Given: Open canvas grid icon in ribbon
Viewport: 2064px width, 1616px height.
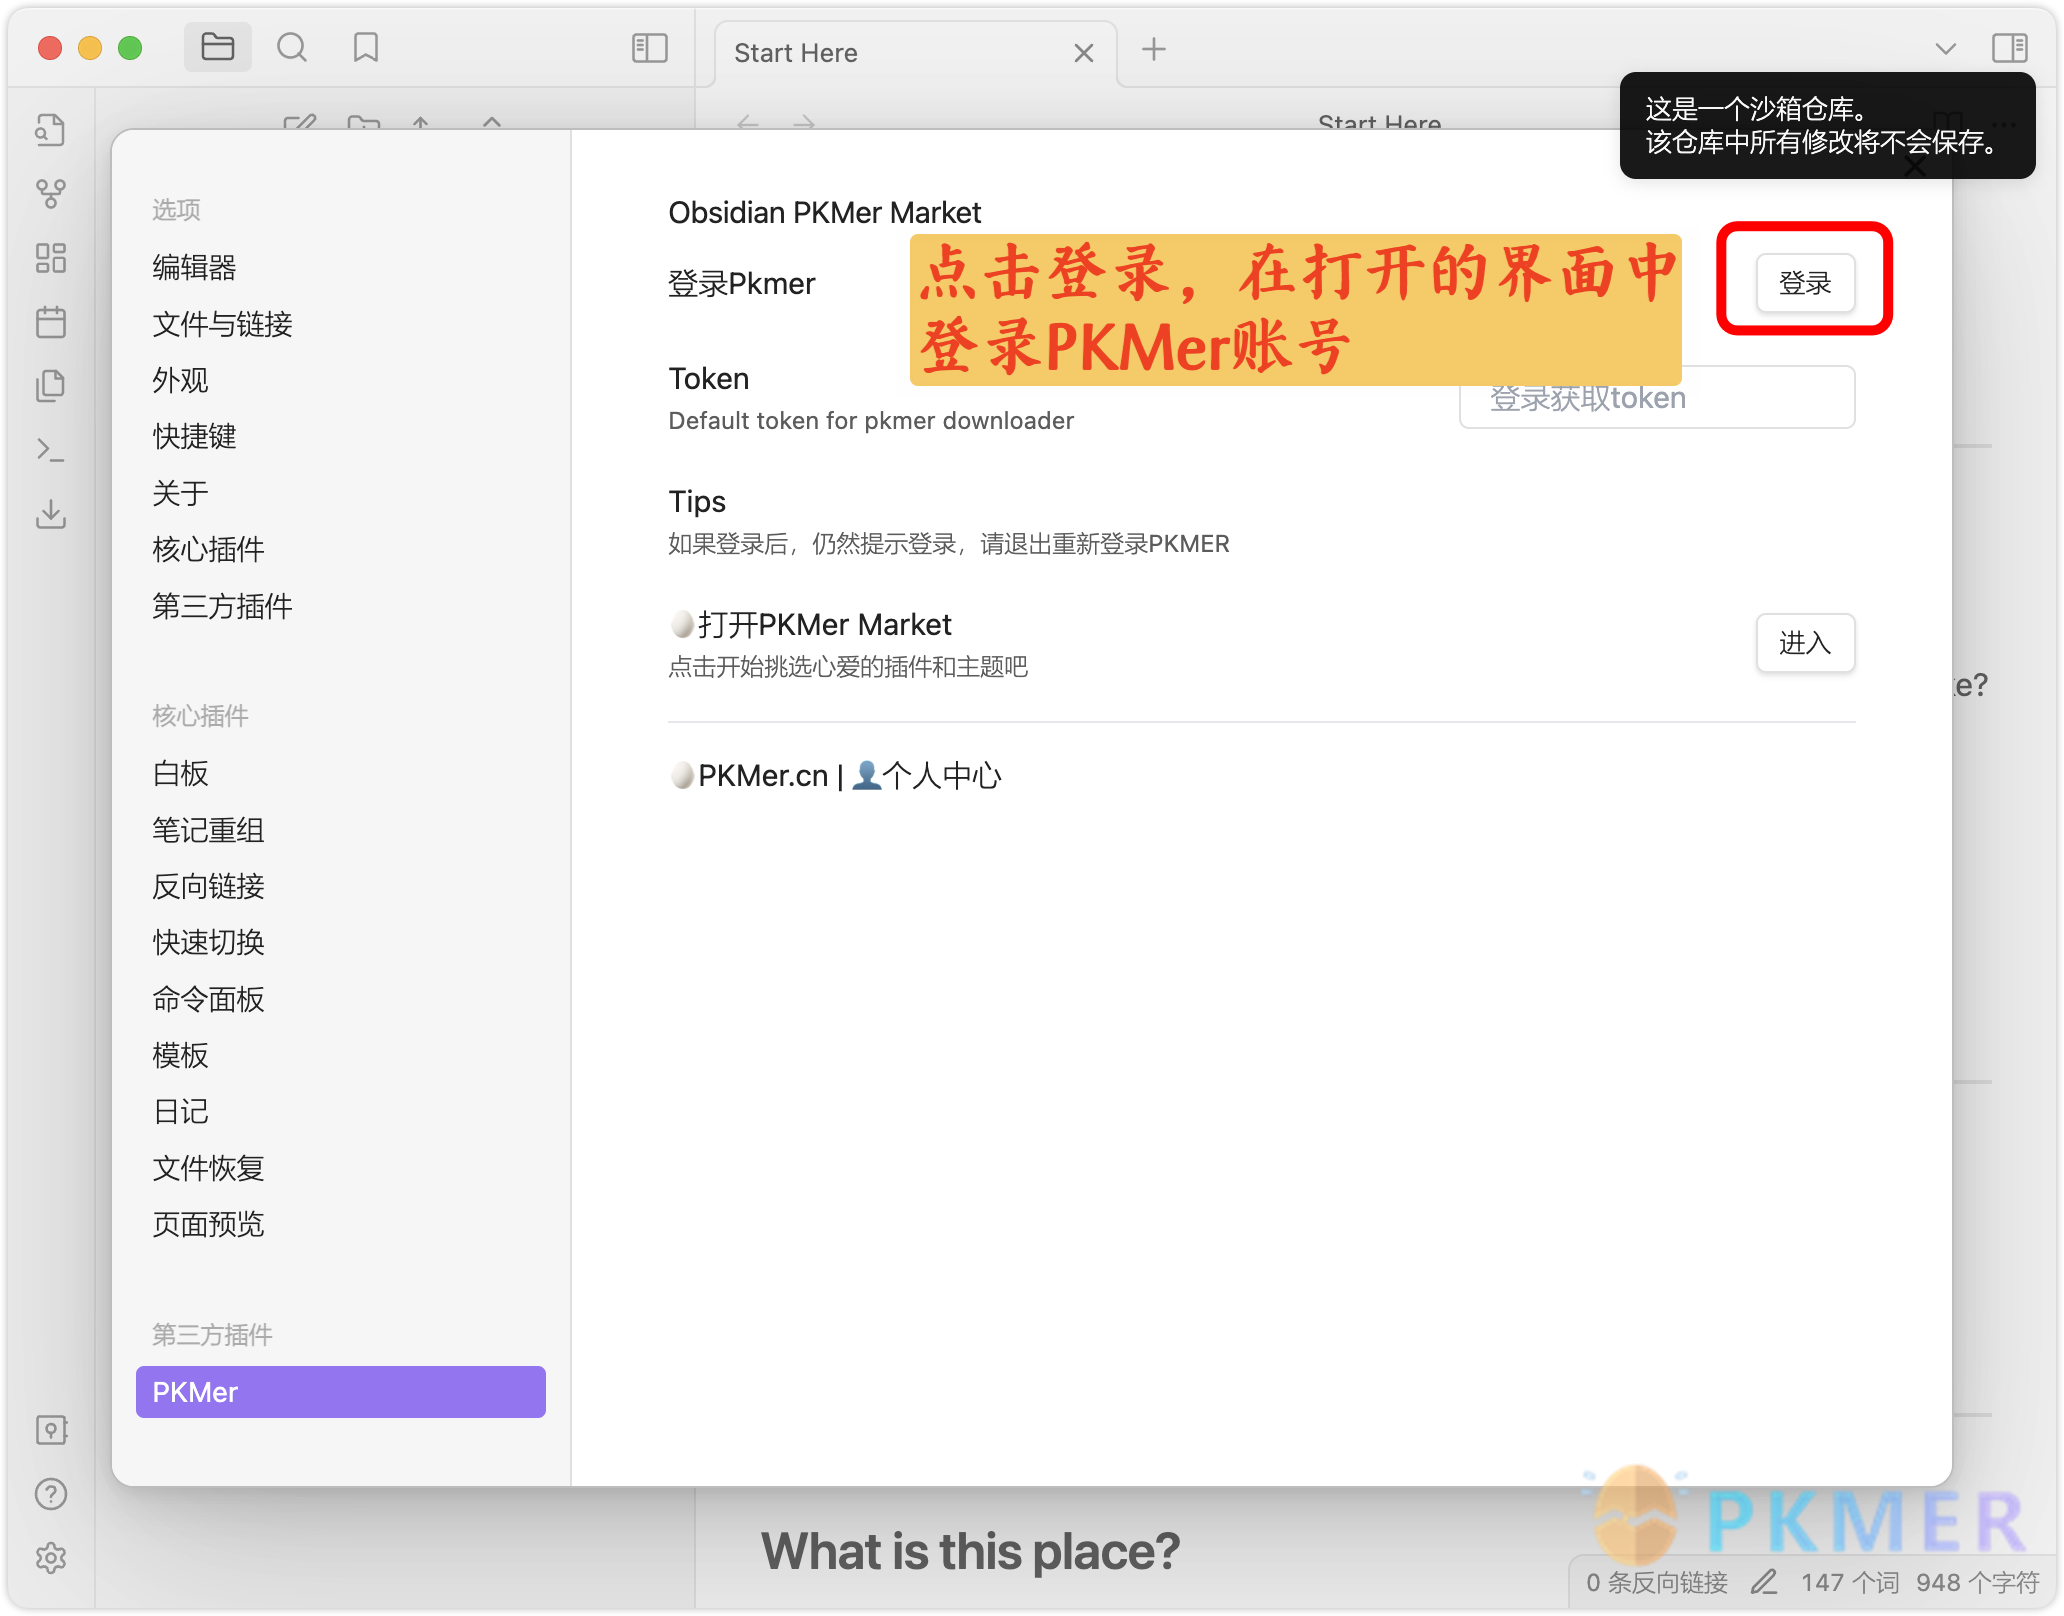Looking at the screenshot, I should 51,258.
